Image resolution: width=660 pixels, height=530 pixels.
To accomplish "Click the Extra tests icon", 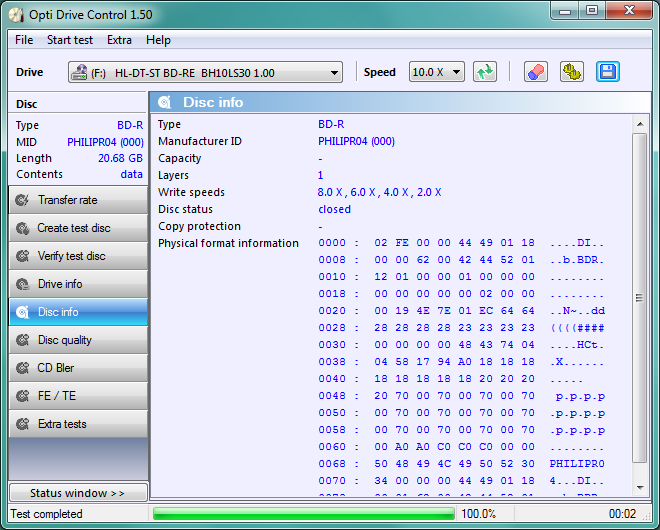I will coord(22,424).
